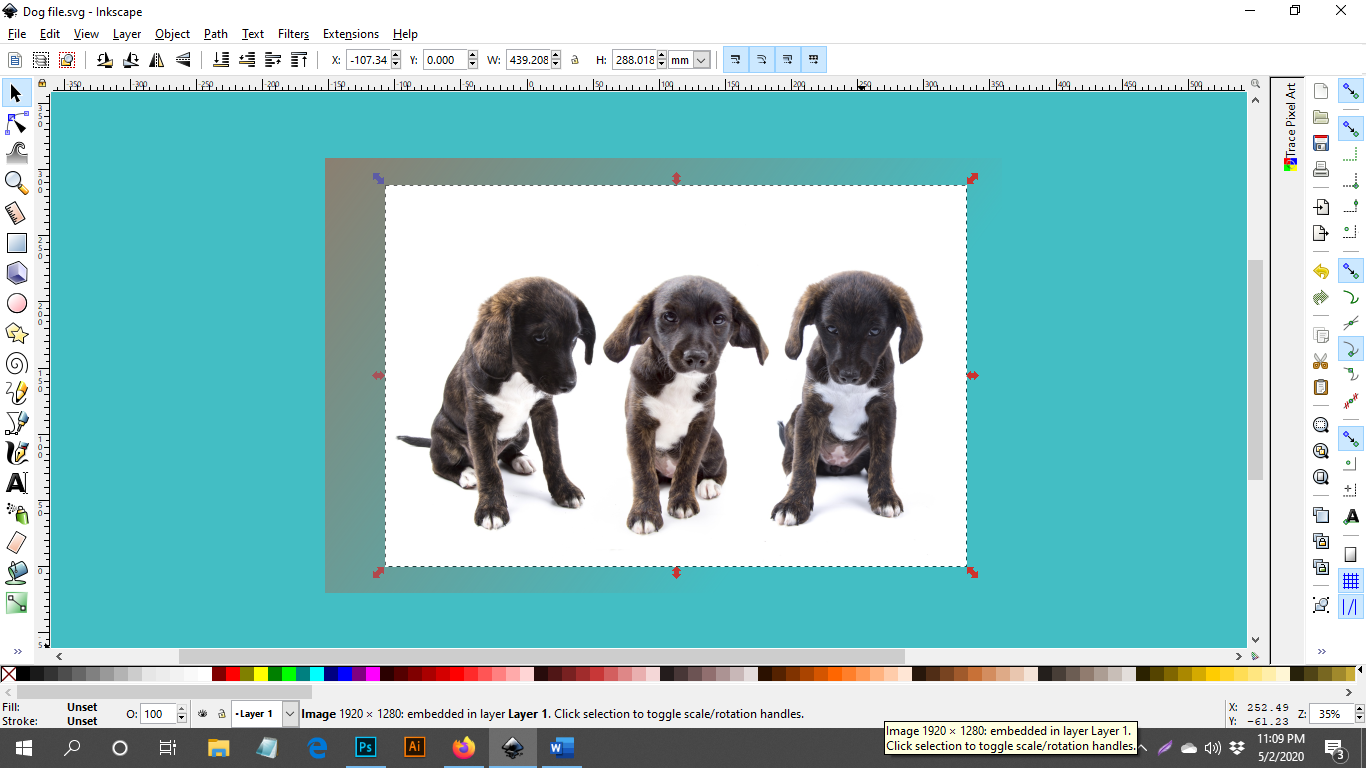Select the Eraser tool
1366x768 pixels.
(16, 543)
